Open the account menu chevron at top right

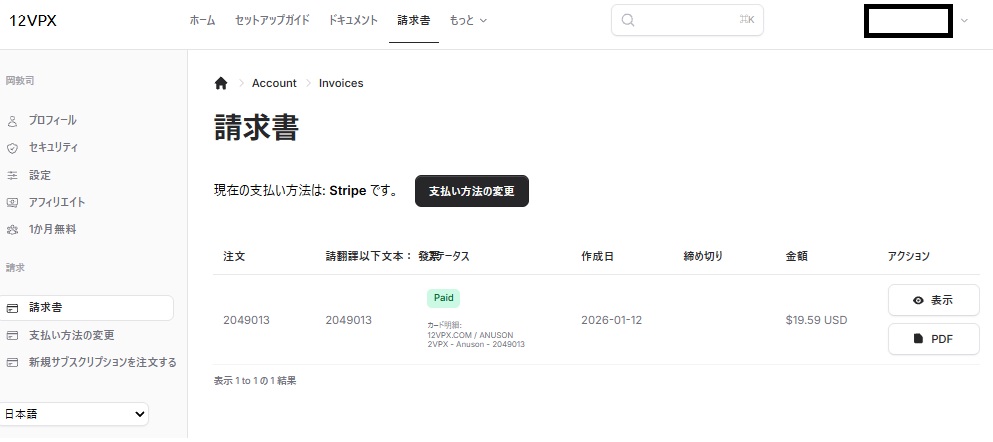pyautogui.click(x=964, y=20)
